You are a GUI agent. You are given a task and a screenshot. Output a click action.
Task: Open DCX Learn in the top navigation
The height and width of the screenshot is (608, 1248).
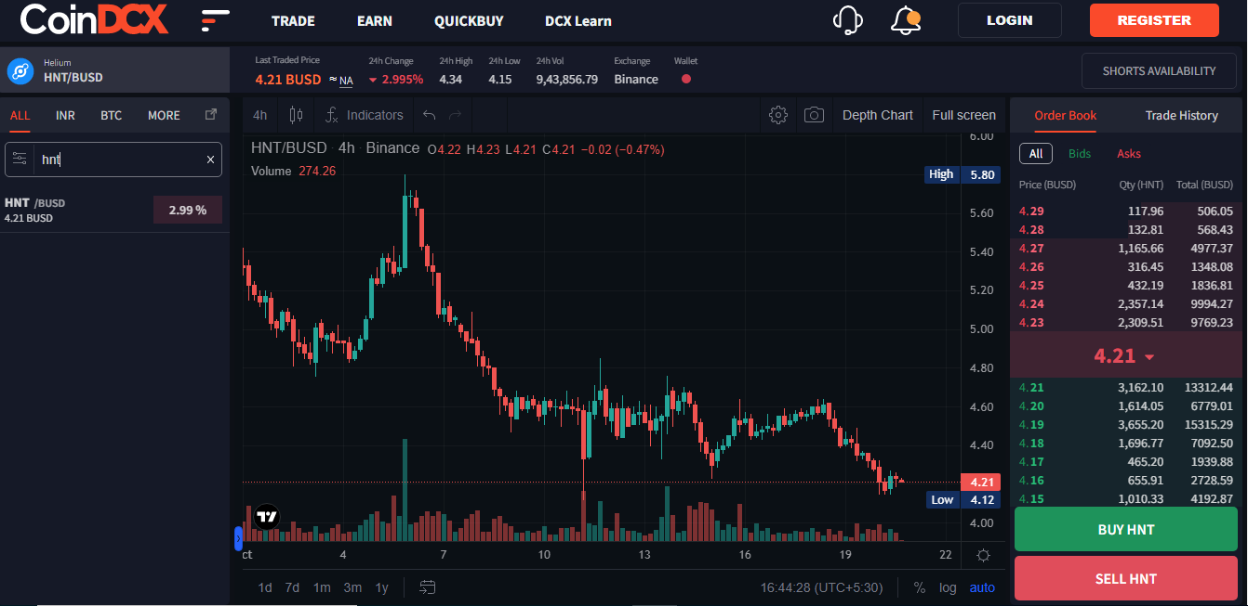578,21
